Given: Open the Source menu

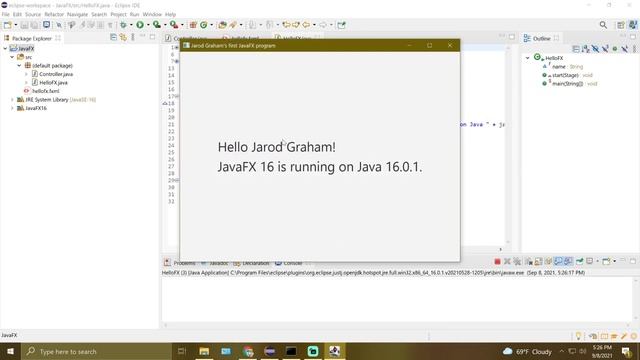Looking at the screenshot, I should 33,14.
